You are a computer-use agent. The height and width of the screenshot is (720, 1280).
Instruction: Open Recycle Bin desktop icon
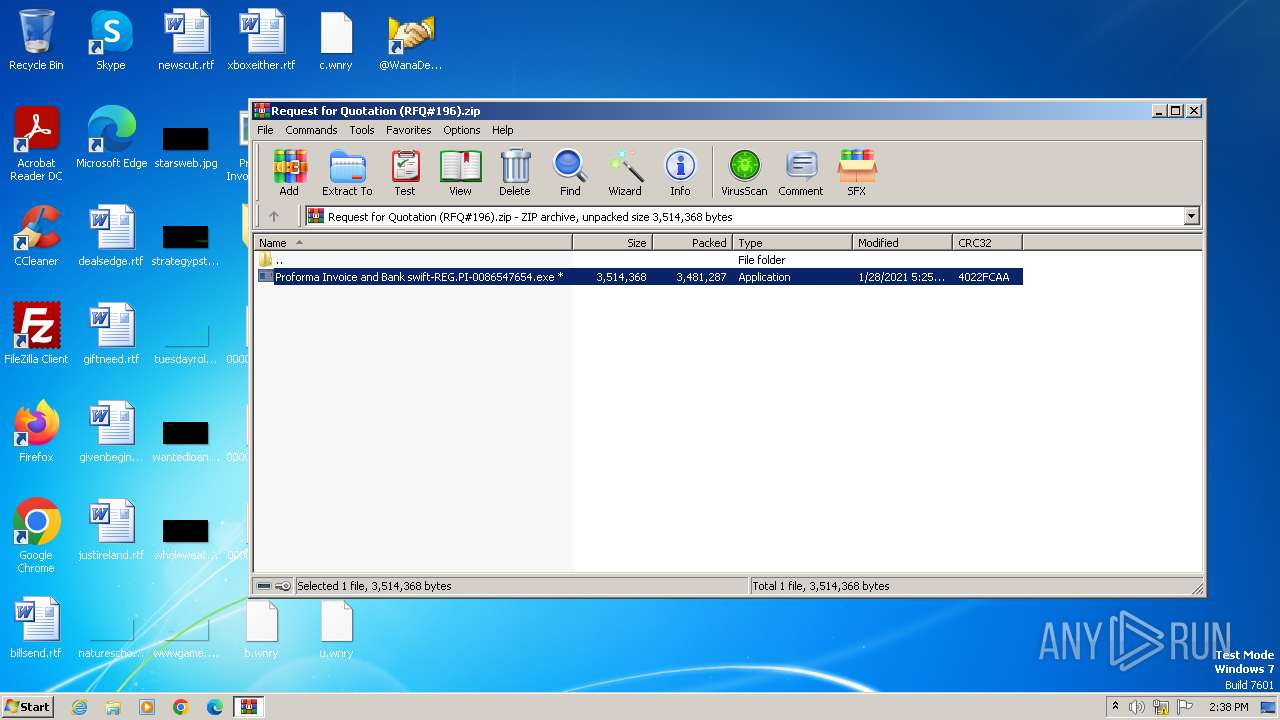coord(36,40)
